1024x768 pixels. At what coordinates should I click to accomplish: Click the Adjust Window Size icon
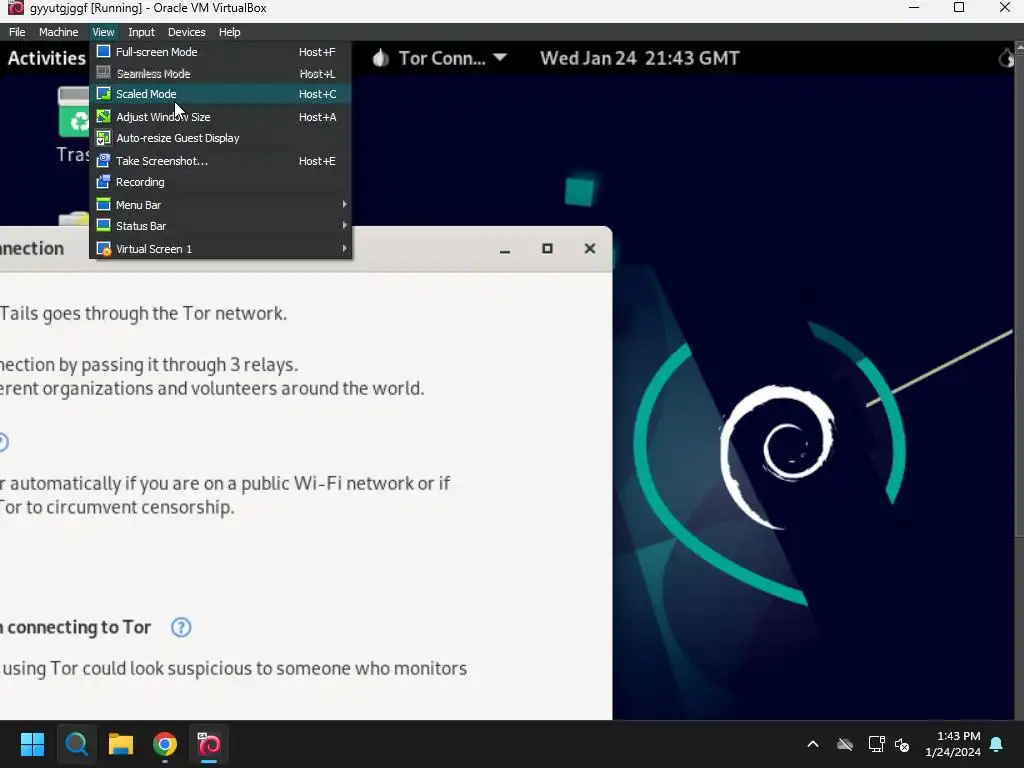click(103, 116)
